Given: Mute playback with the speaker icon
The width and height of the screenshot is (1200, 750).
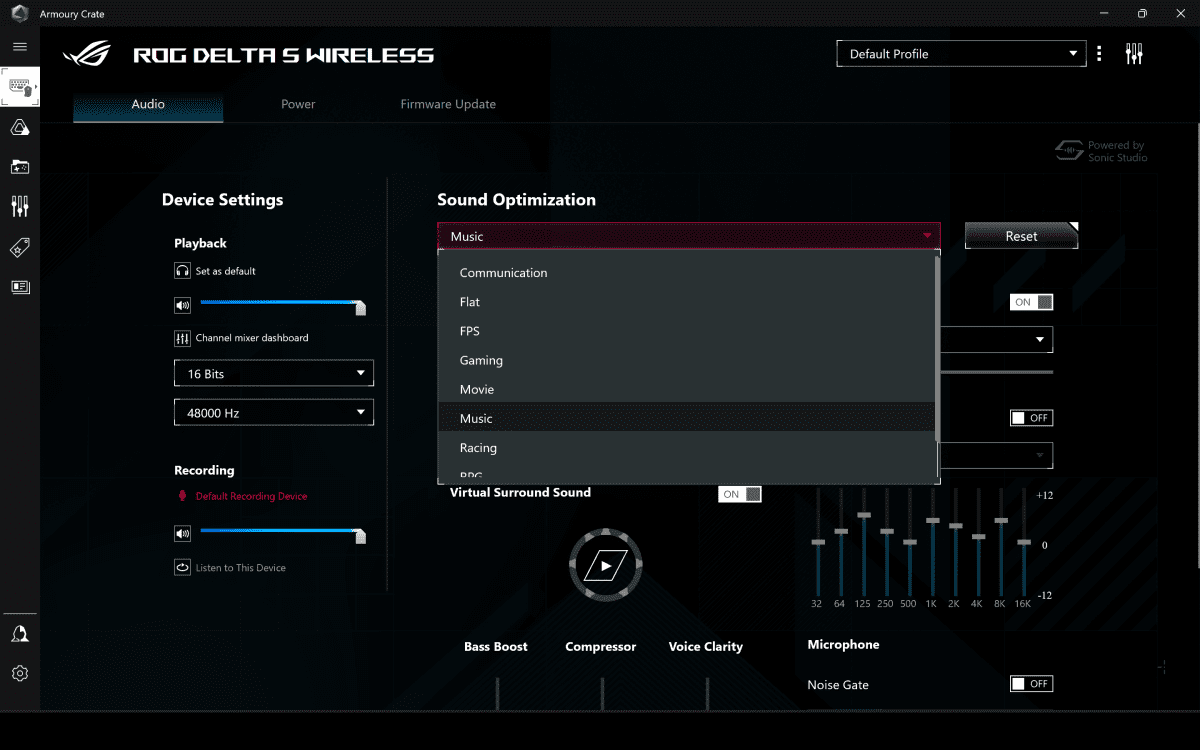Looking at the screenshot, I should tap(182, 306).
